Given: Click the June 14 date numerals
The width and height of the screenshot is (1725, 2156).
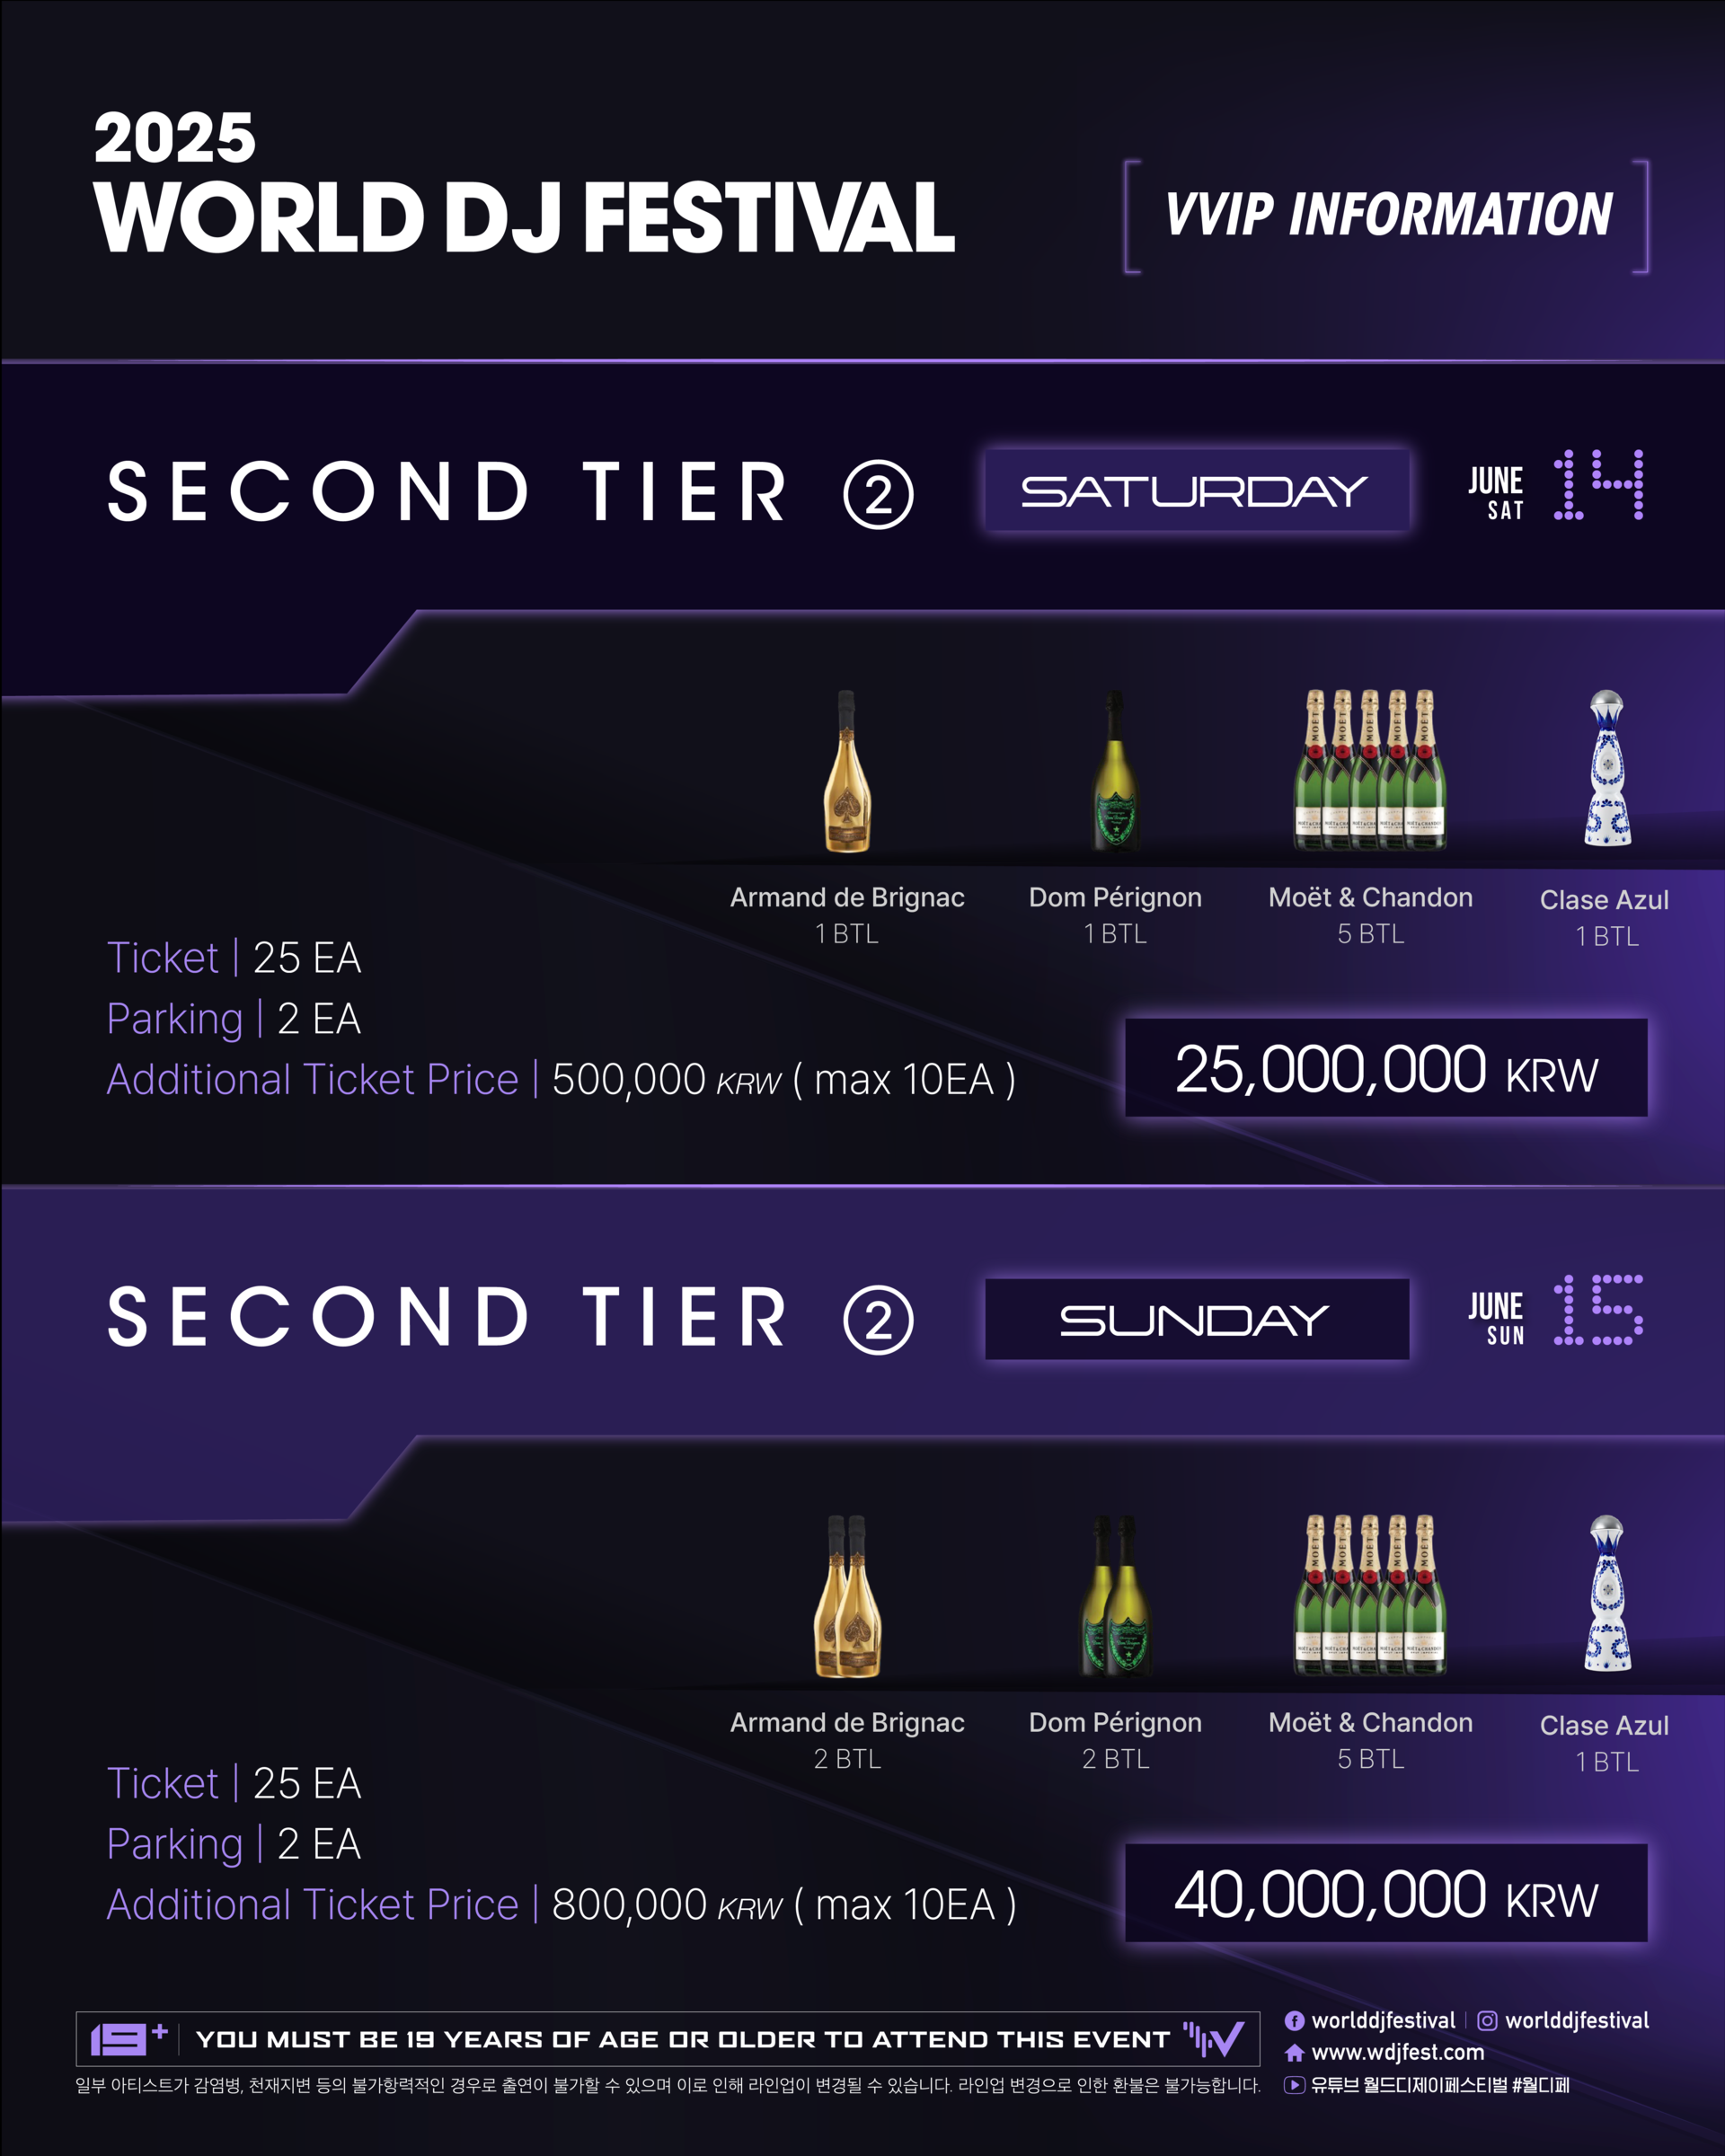Looking at the screenshot, I should point(1597,485).
